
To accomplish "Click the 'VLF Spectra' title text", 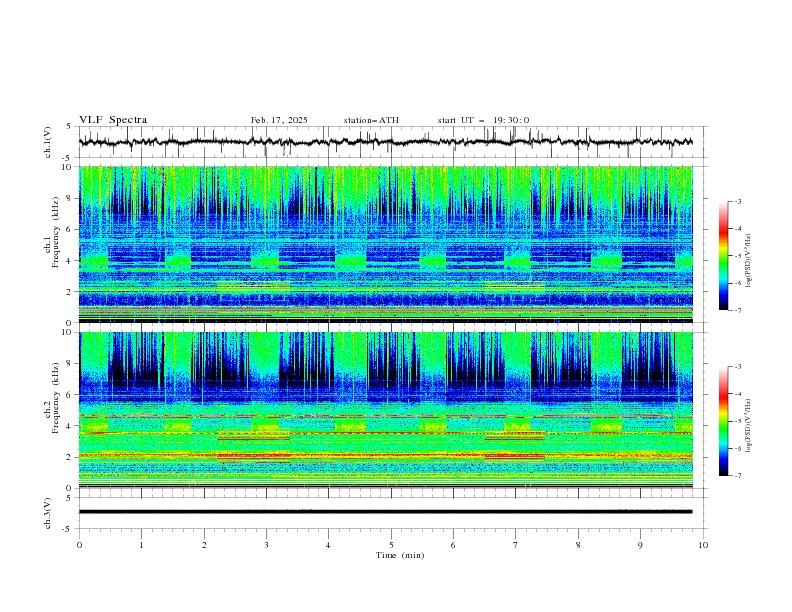I will (113, 120).
